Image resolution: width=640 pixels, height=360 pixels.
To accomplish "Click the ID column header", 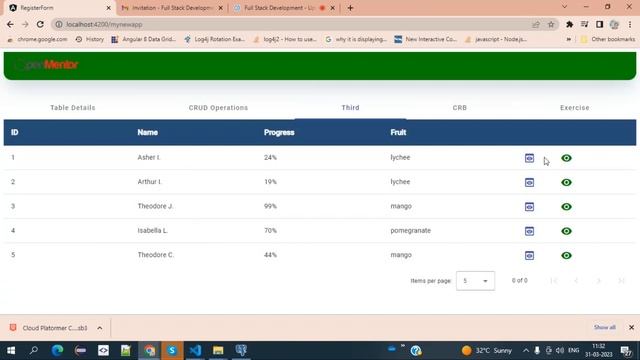I will coord(15,132).
